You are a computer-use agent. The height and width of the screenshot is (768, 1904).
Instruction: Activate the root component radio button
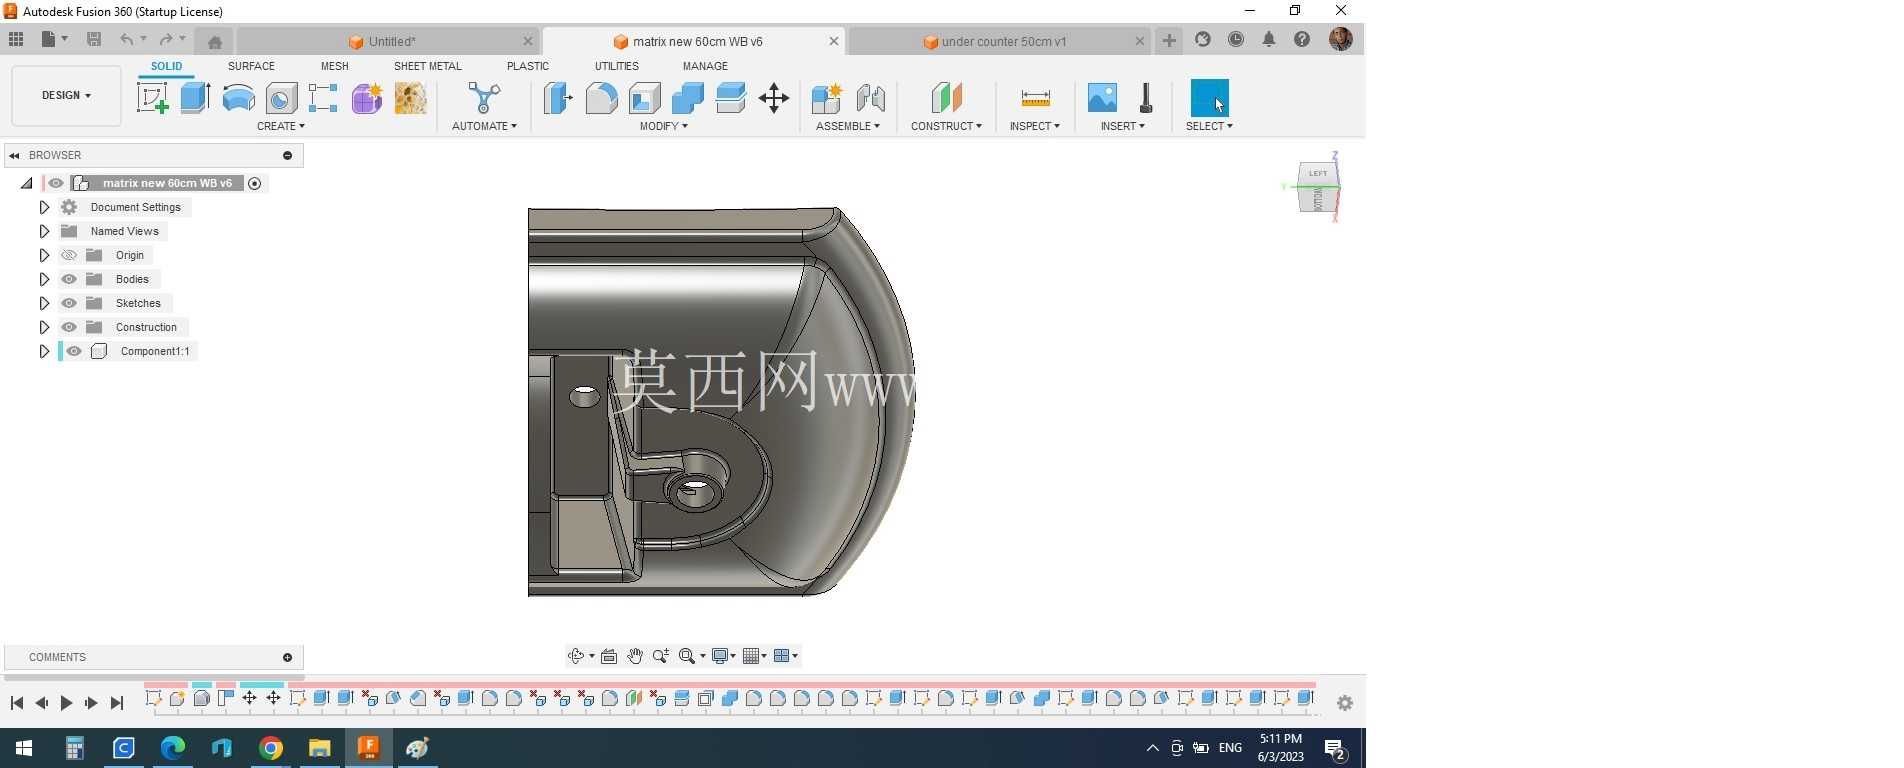(255, 183)
